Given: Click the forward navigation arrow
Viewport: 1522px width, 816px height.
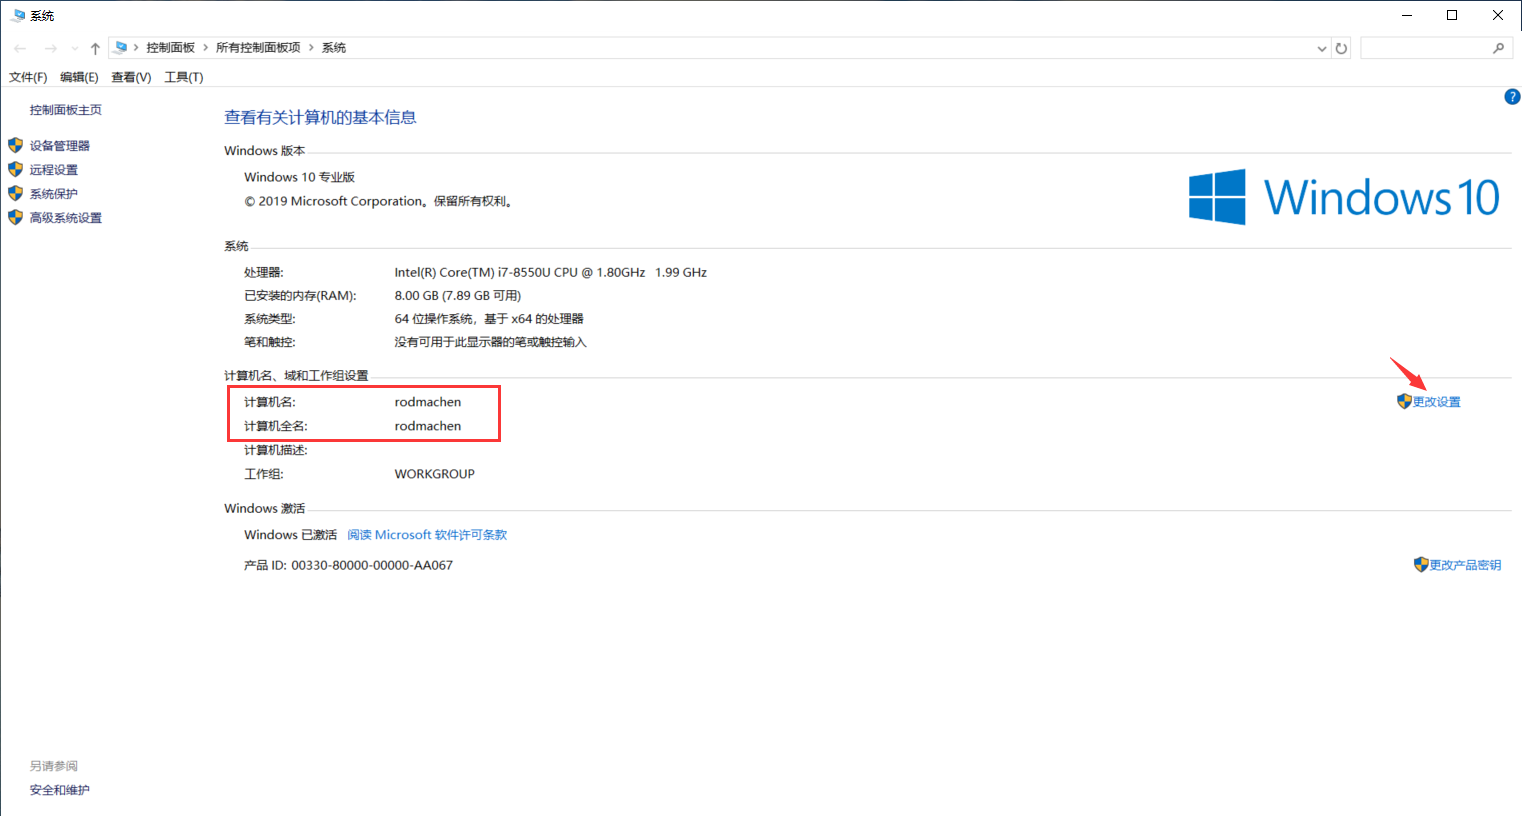Looking at the screenshot, I should tap(50, 48).
